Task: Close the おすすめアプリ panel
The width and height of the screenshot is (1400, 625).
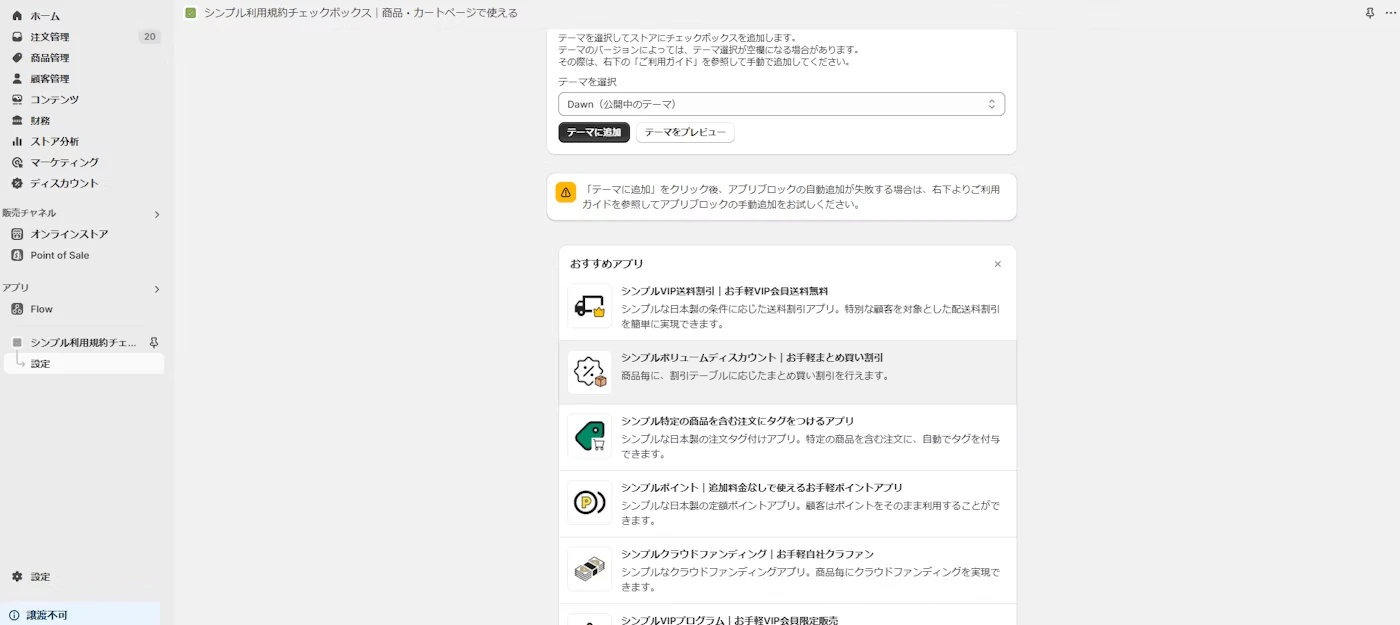Action: (997, 264)
